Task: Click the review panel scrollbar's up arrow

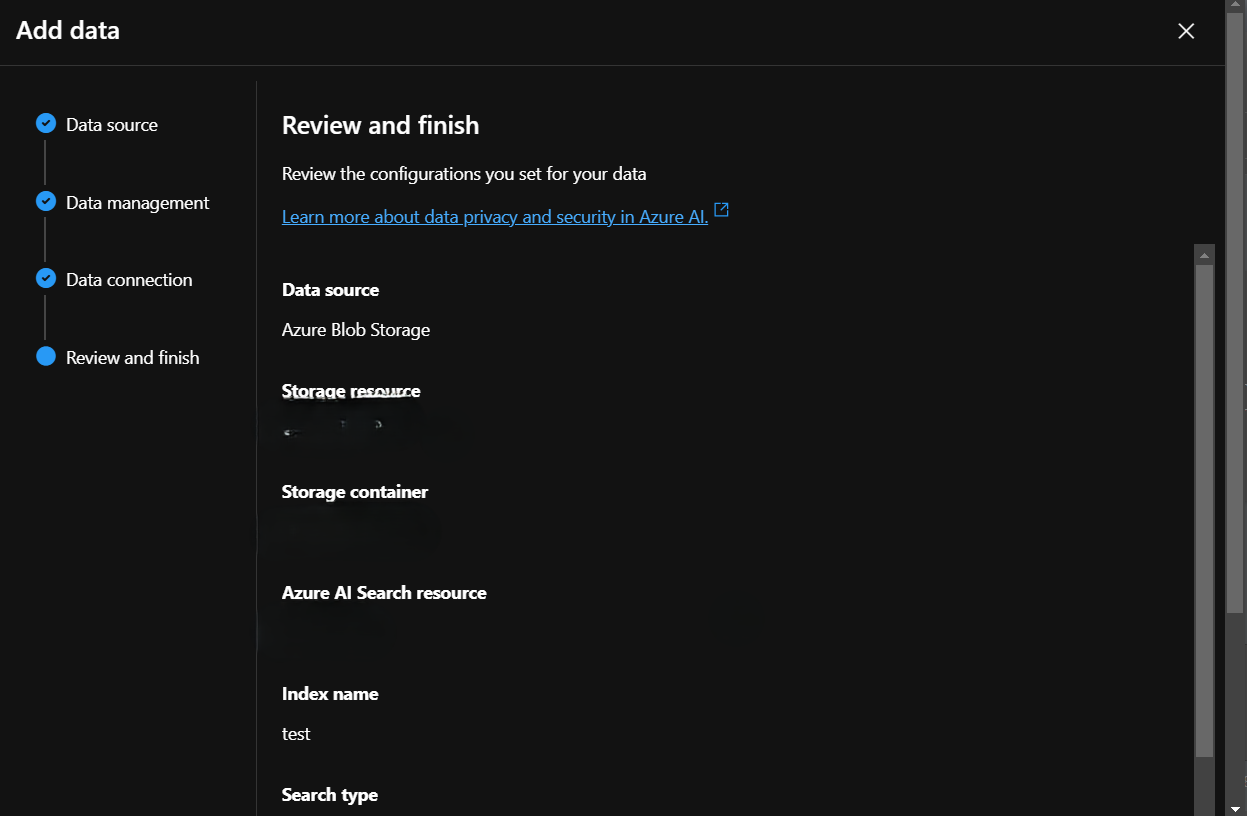Action: (x=1204, y=255)
